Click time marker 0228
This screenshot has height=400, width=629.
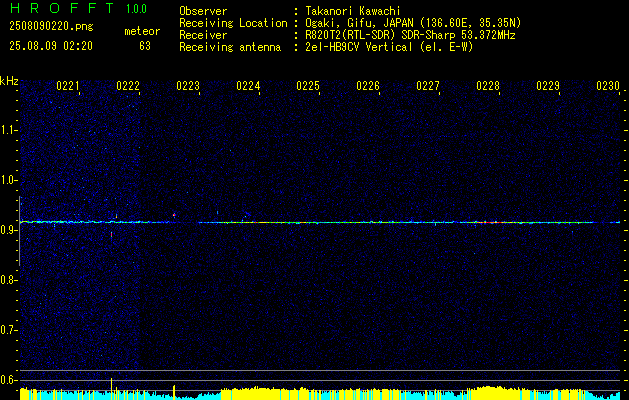[488, 86]
